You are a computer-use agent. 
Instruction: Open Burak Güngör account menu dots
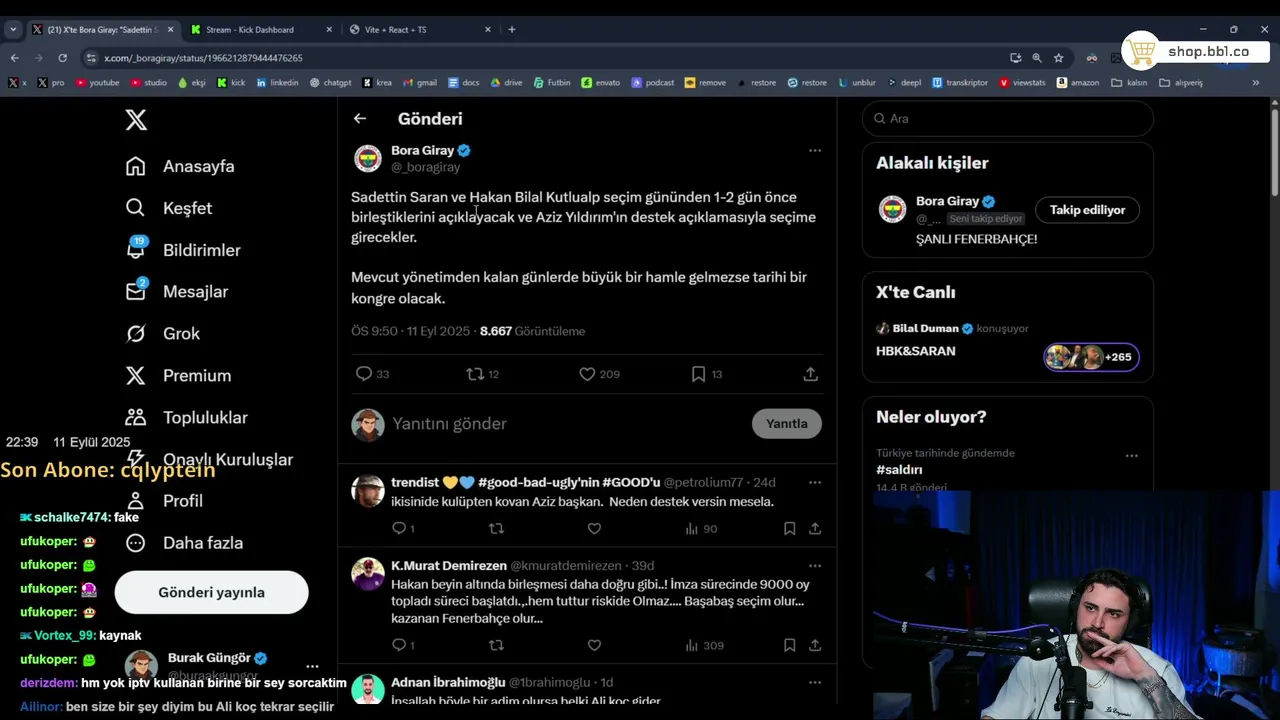[312, 666]
